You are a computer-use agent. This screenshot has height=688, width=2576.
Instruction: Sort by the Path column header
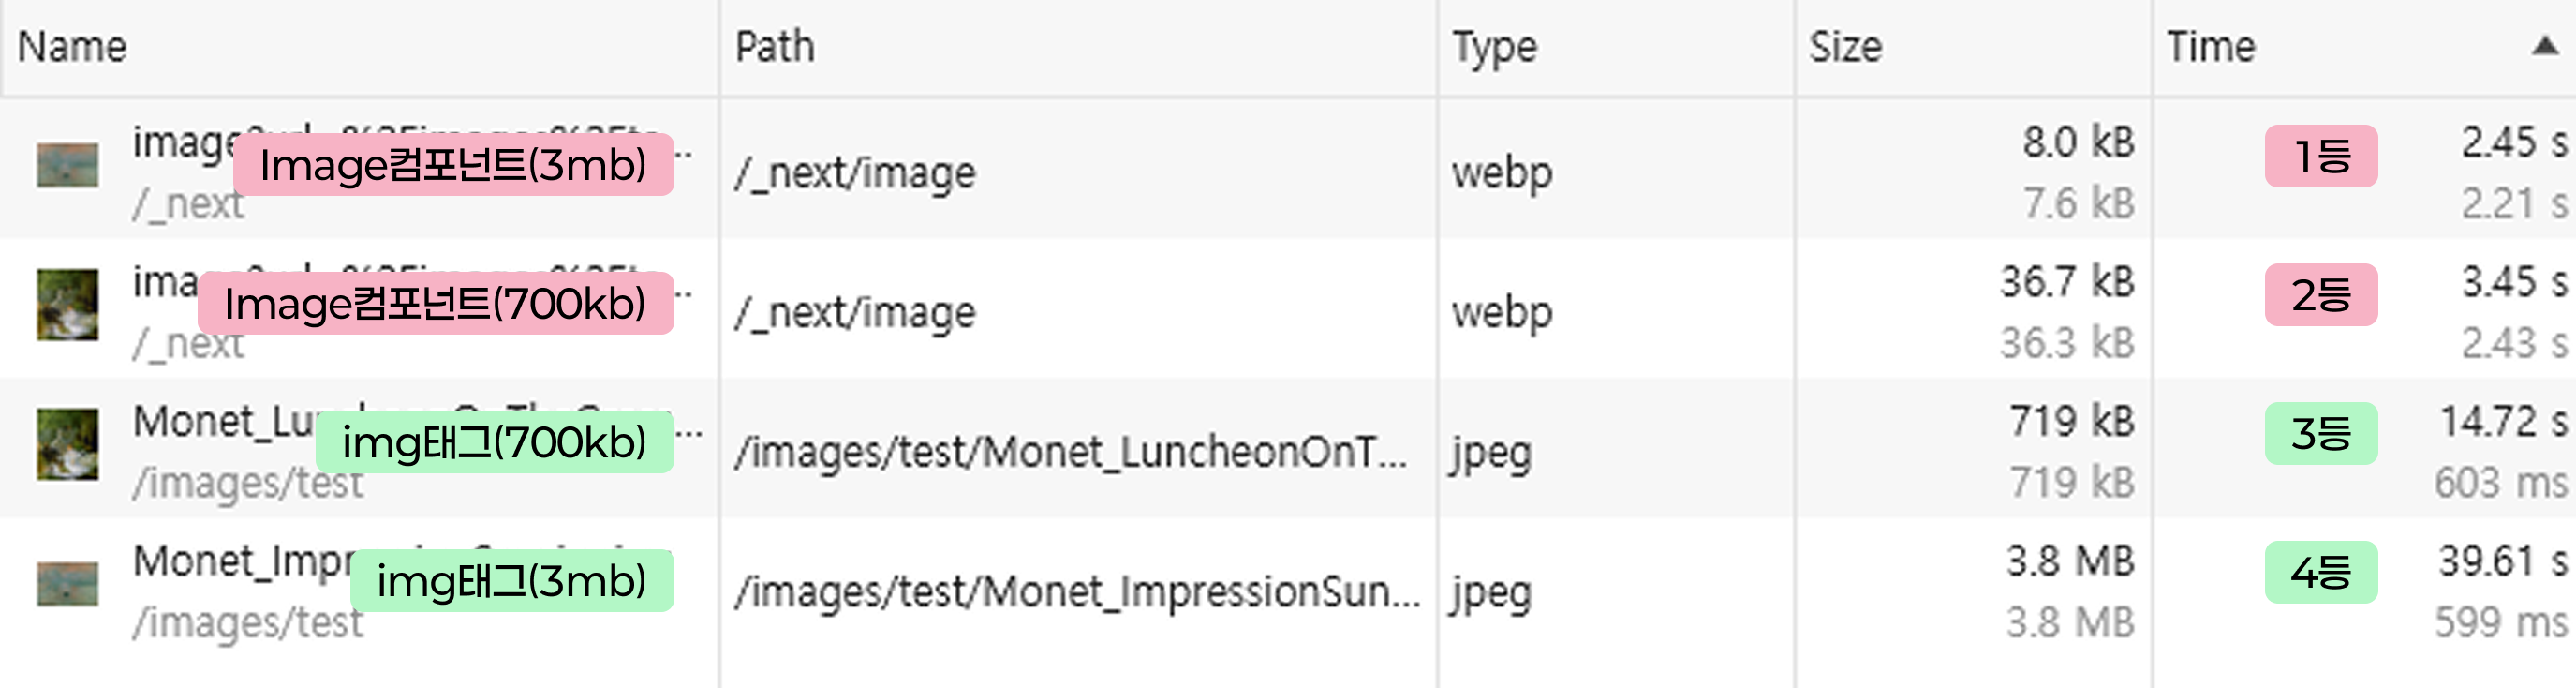point(775,47)
